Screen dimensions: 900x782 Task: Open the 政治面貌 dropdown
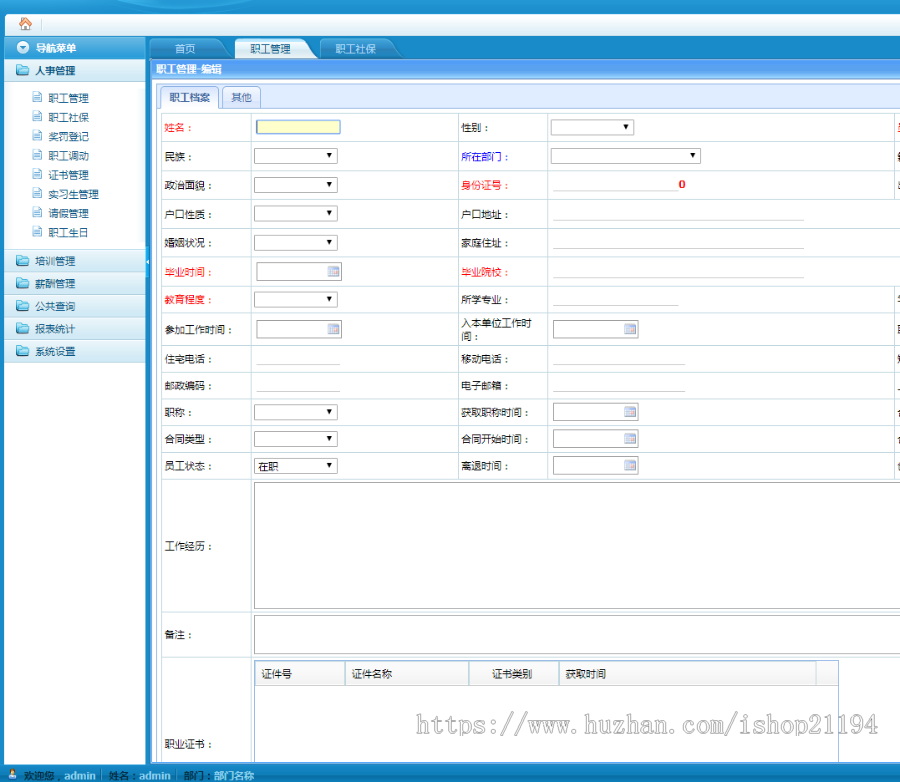296,185
